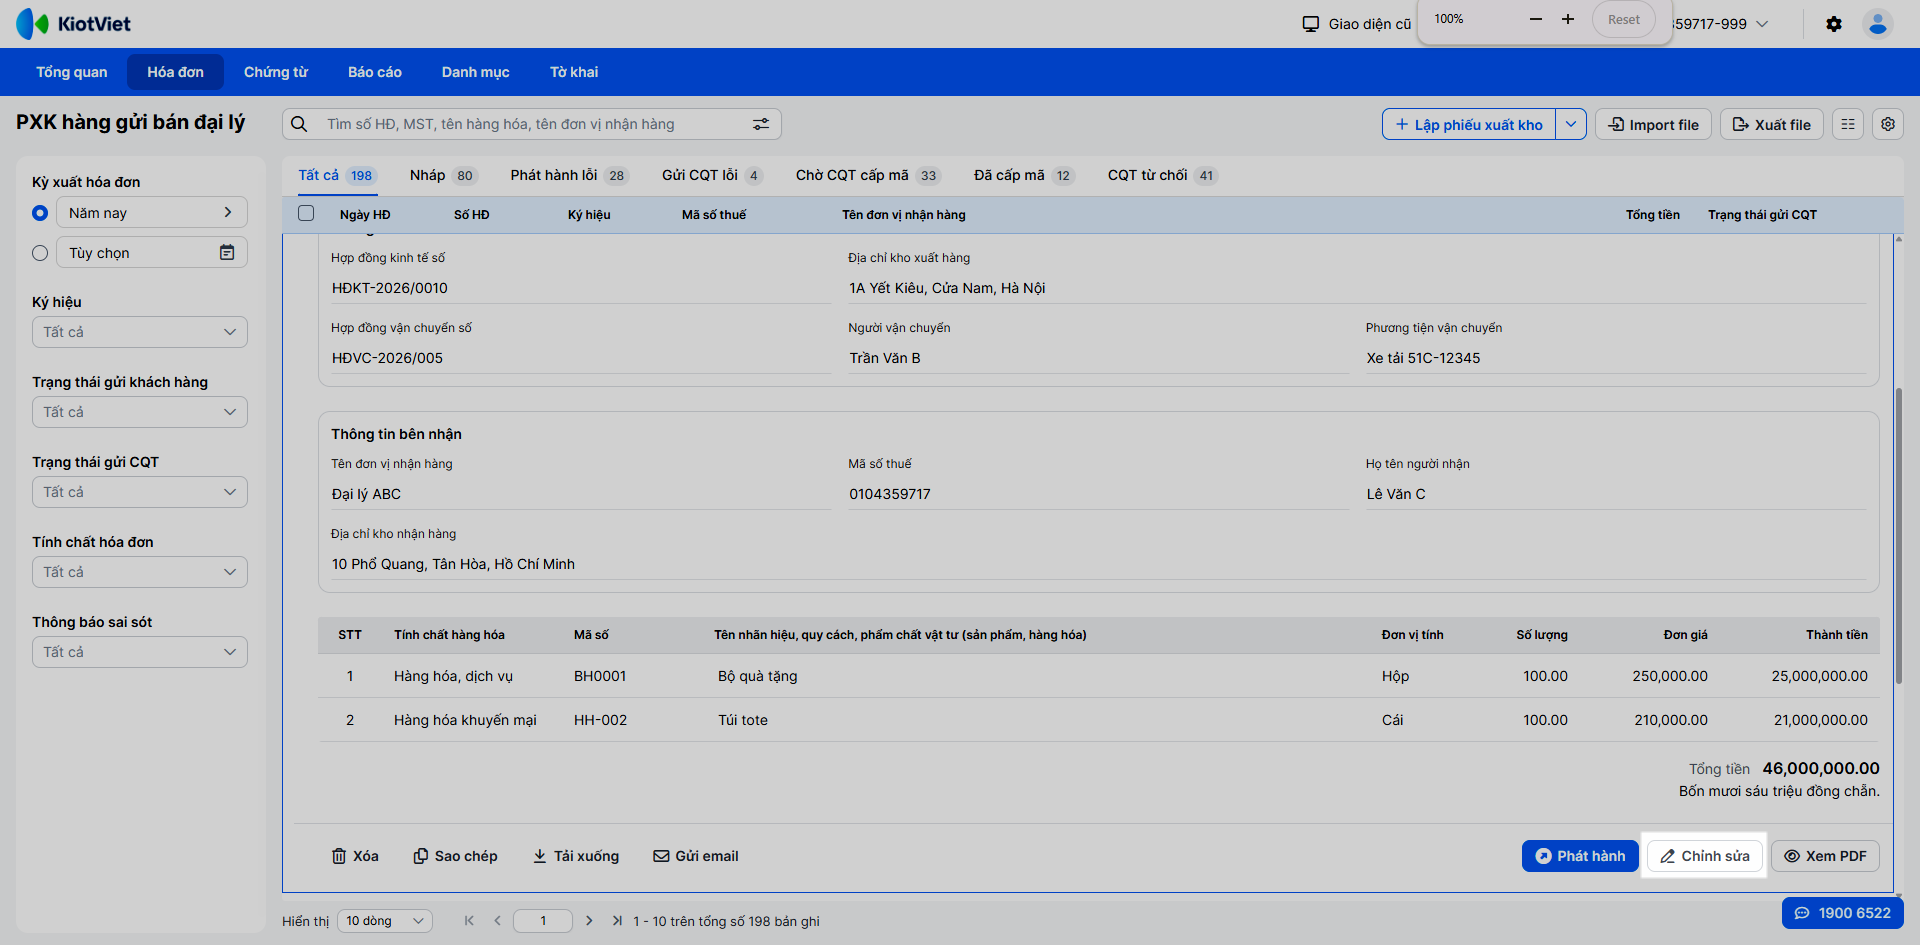
Task: Open the Tờ khai menu
Action: pos(574,72)
